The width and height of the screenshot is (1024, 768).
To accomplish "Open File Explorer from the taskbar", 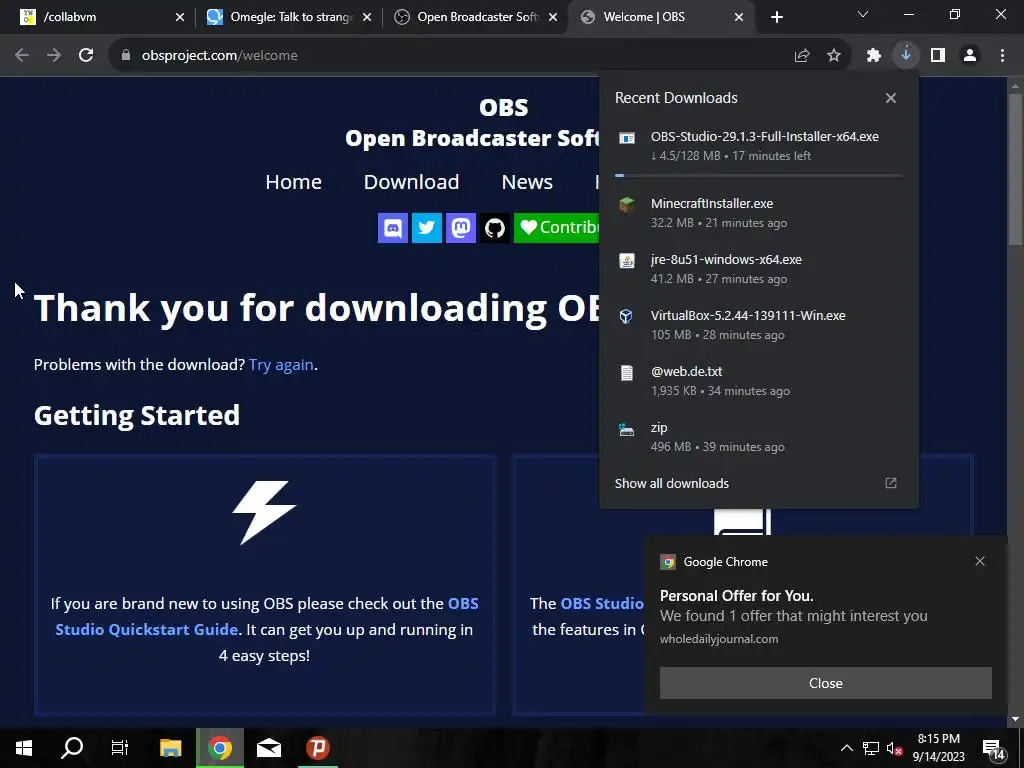I will (x=170, y=748).
